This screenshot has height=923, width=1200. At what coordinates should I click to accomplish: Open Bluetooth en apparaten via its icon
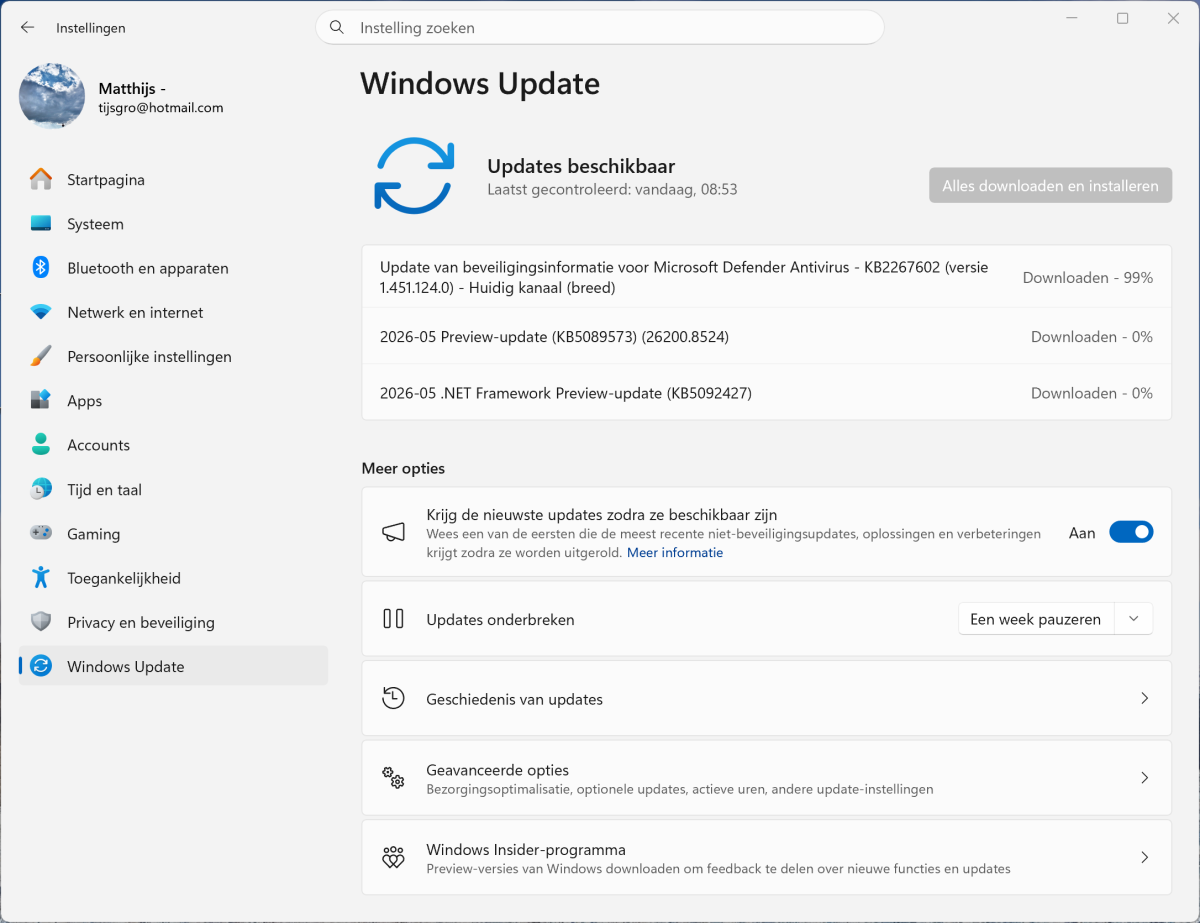click(x=41, y=268)
